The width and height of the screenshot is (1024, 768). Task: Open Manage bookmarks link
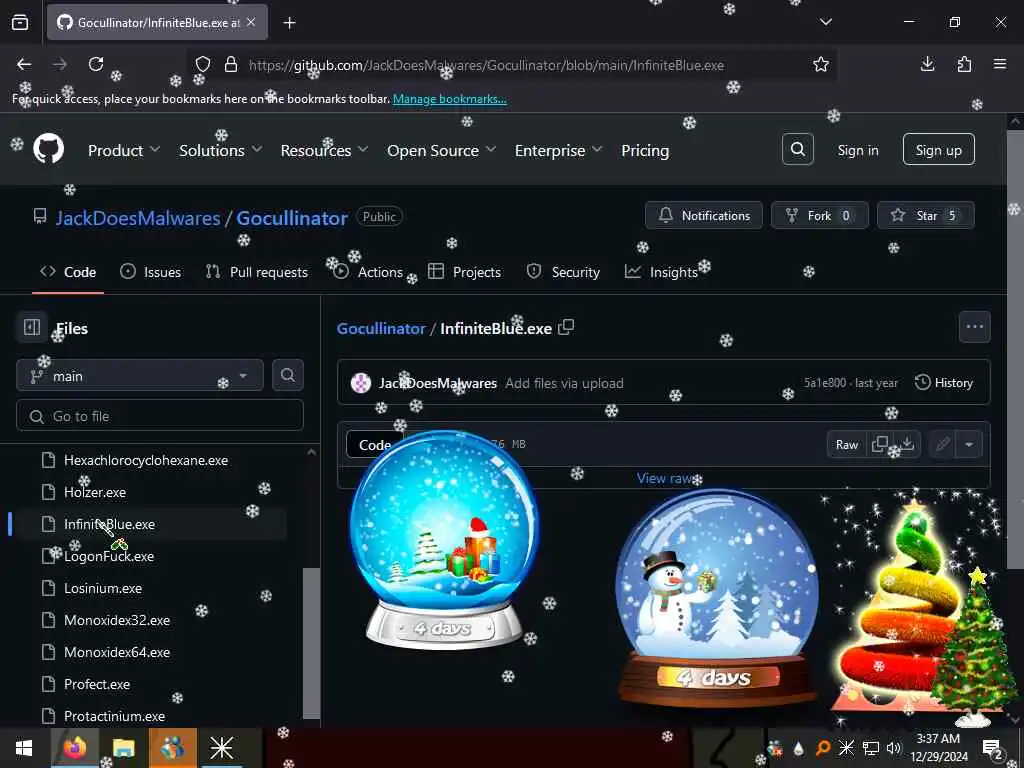coord(449,99)
